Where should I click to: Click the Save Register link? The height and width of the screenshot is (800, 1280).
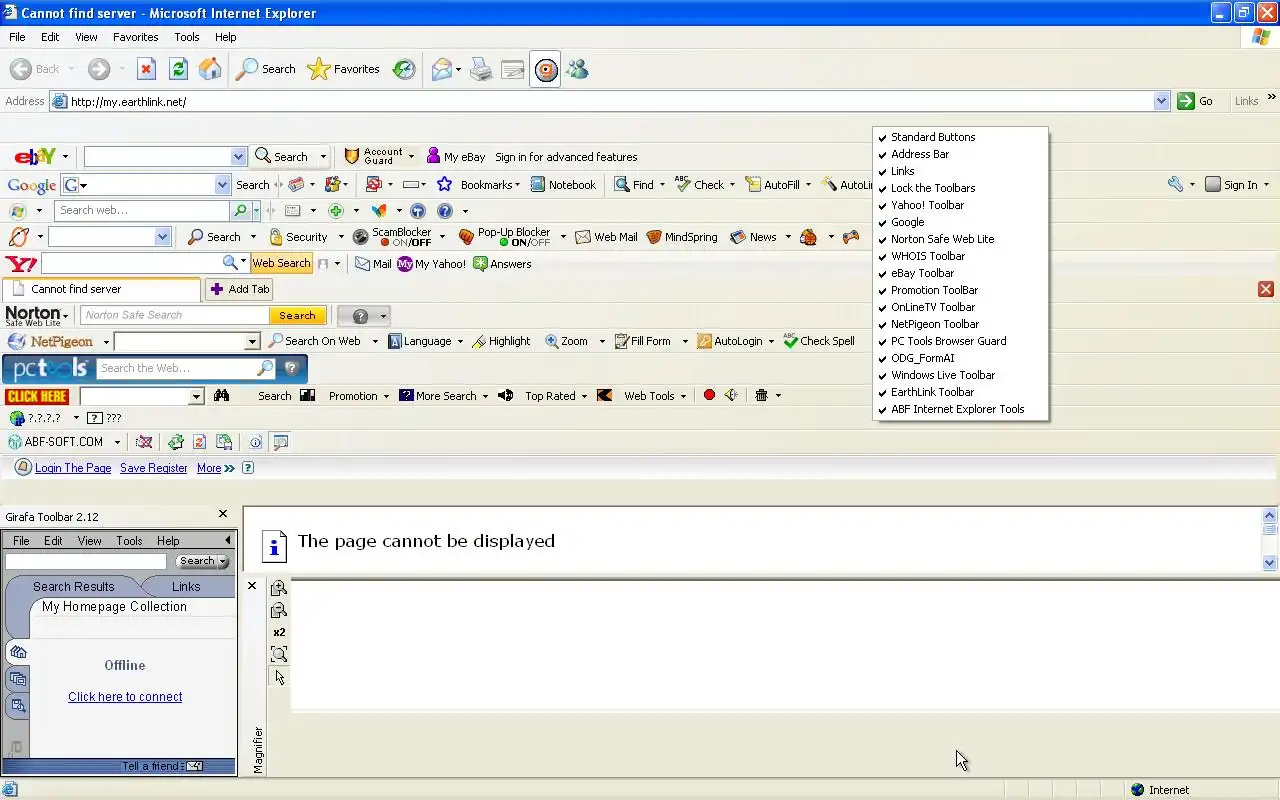tap(154, 468)
